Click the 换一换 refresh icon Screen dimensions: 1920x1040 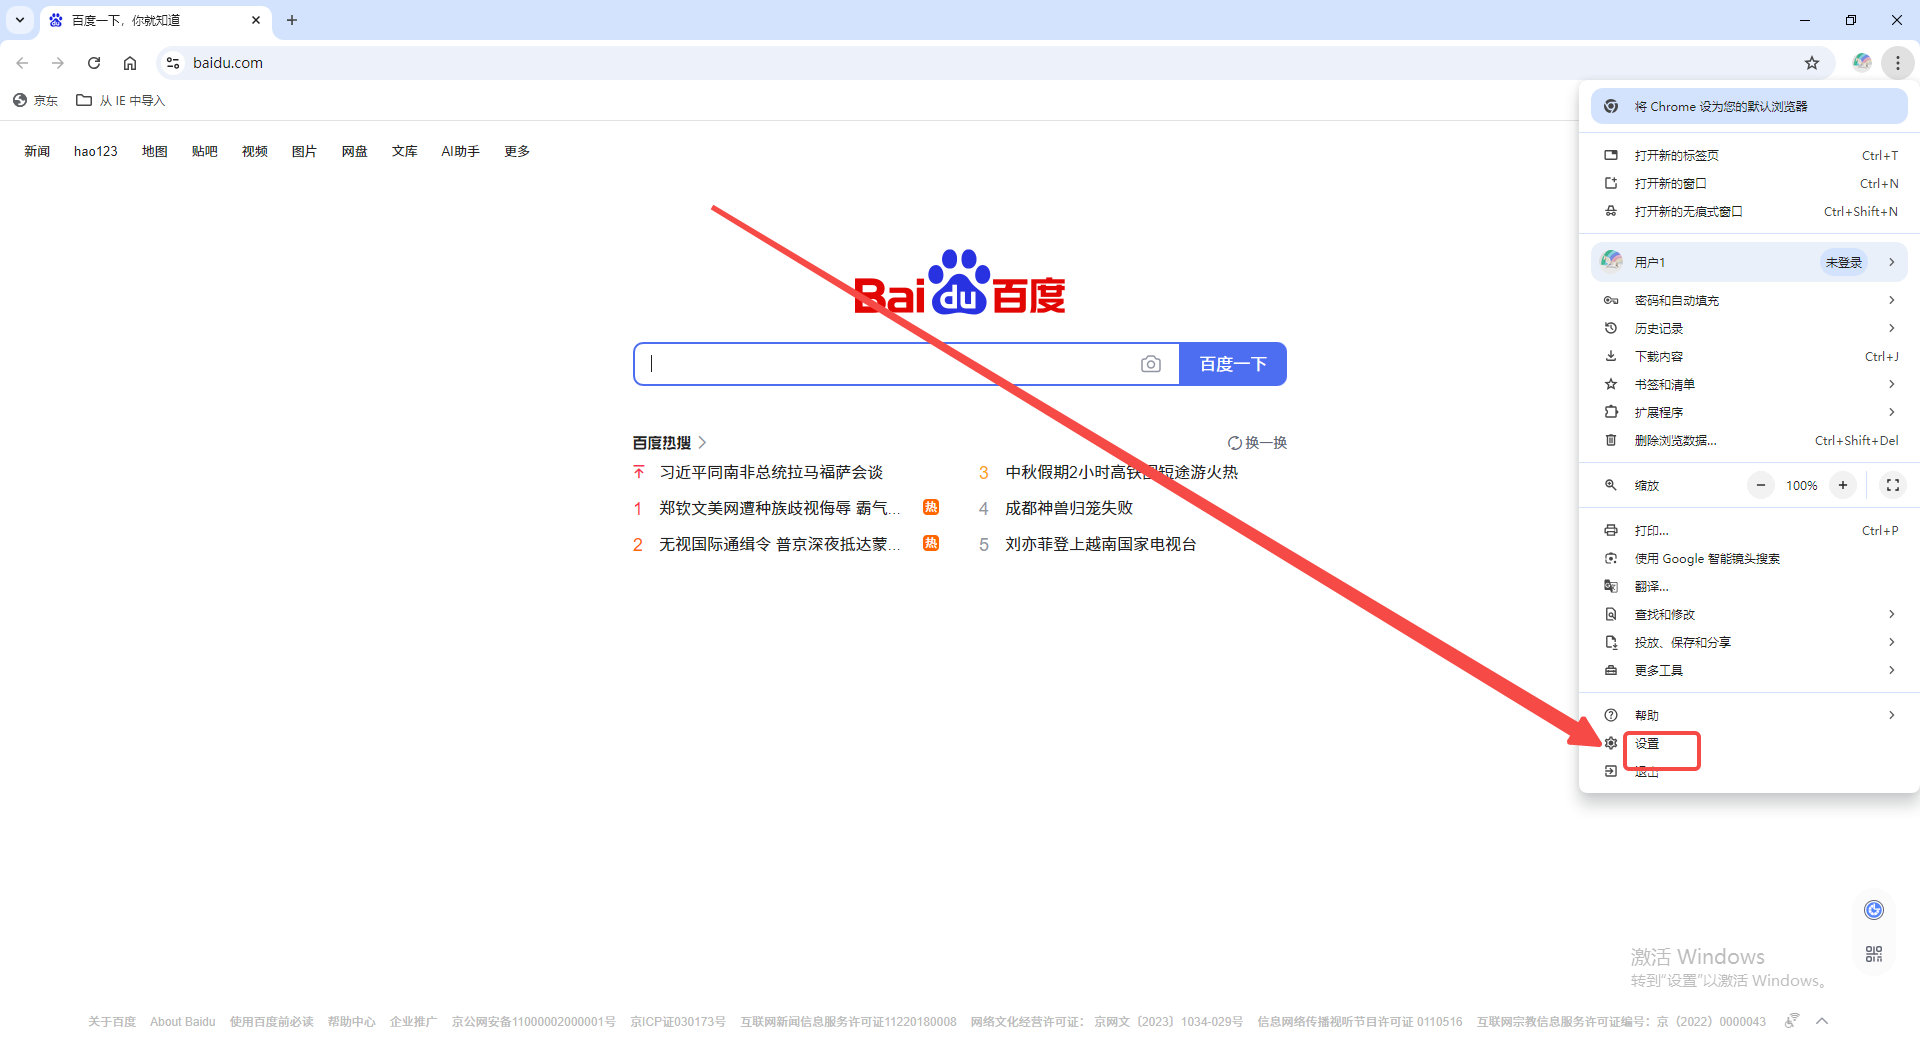pyautogui.click(x=1235, y=443)
